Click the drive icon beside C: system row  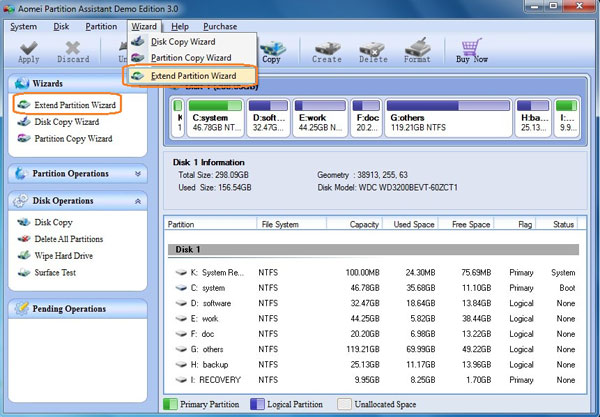coord(181,288)
